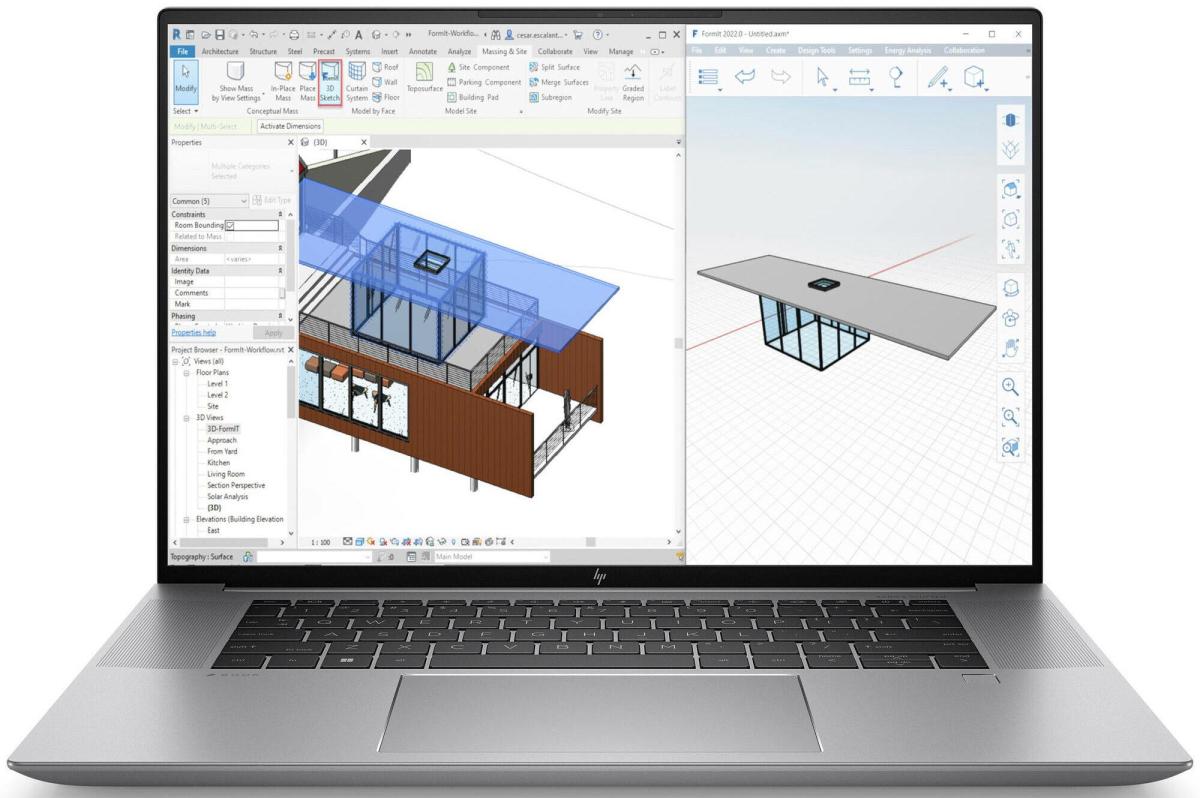Screen dimensions: 1200x798
Task: Collapse Elevations tree node
Action: pos(186,519)
